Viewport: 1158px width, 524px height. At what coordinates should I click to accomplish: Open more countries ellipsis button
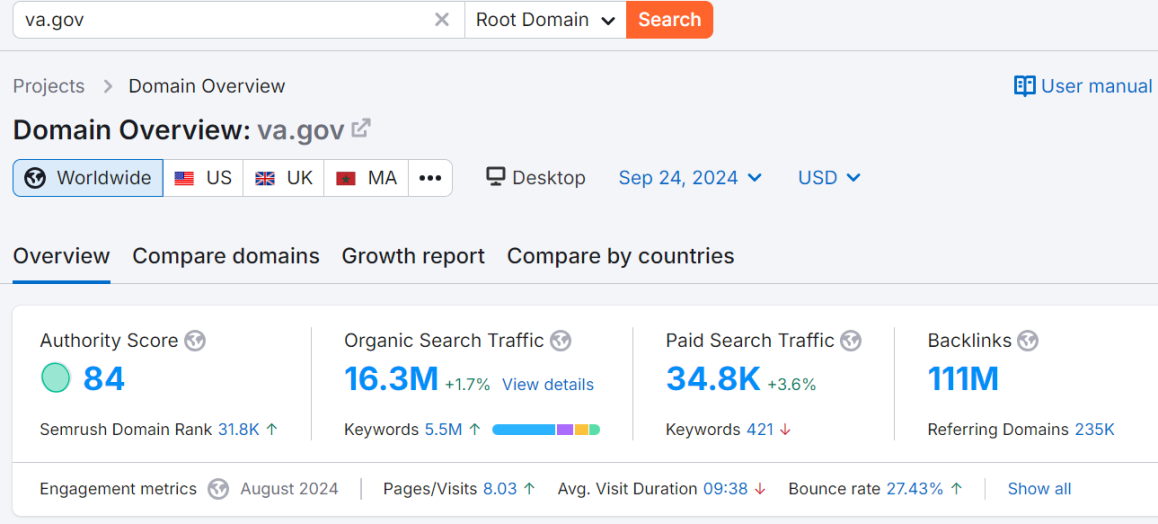pos(430,178)
